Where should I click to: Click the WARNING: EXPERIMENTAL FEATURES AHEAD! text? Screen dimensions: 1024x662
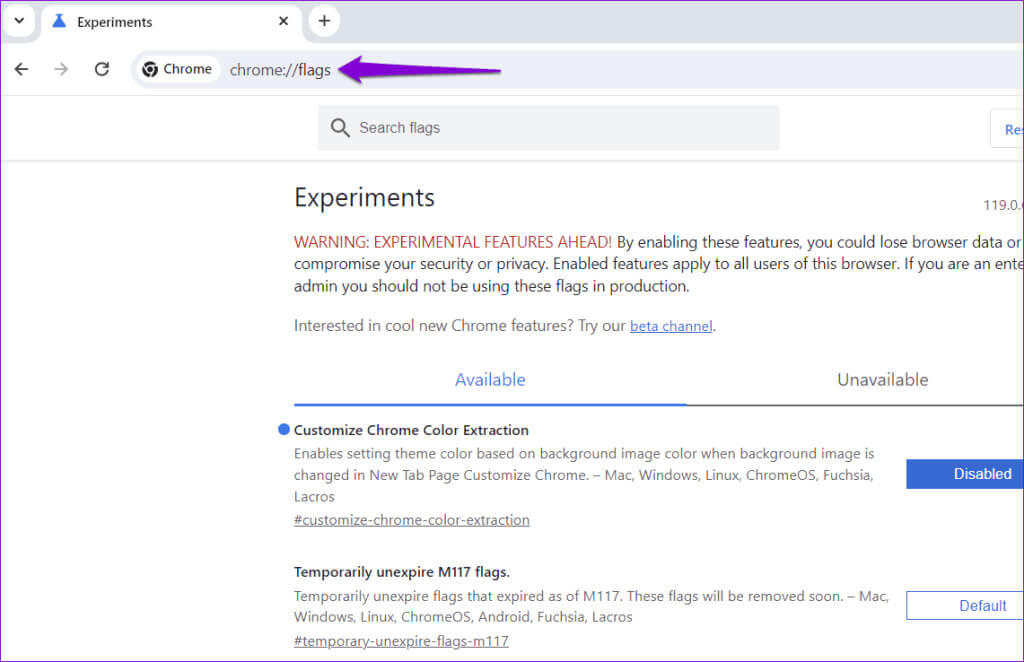[453, 242]
